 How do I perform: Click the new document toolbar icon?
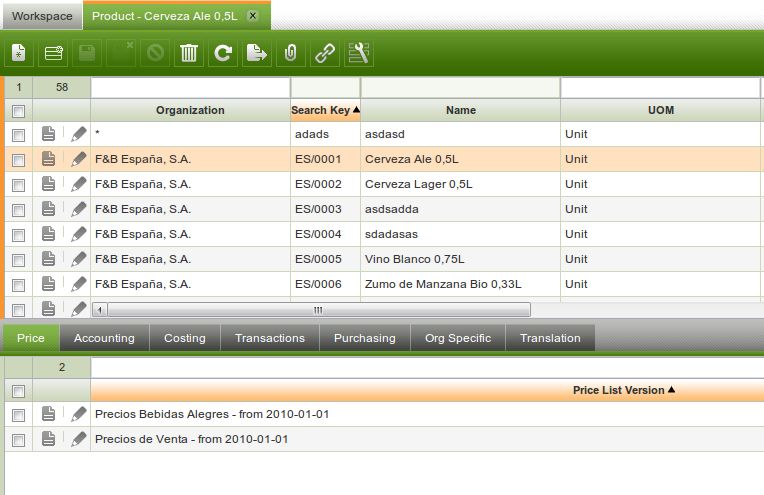click(x=19, y=53)
